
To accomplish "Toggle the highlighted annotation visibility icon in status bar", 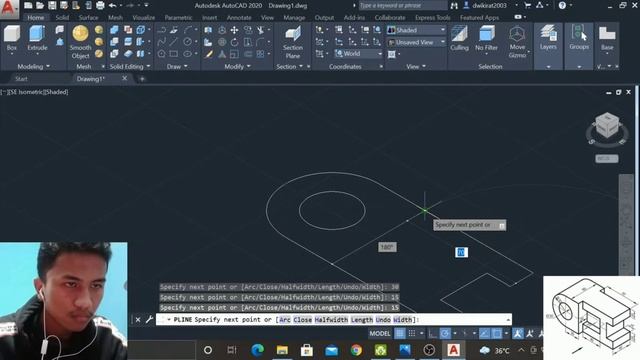I will 518,333.
